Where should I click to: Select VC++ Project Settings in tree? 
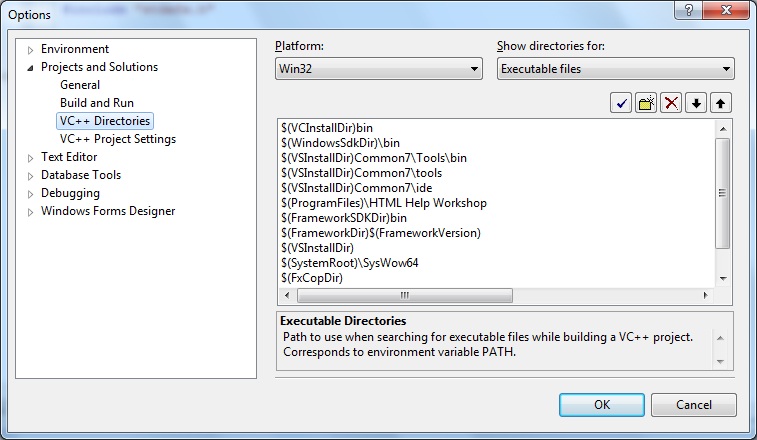[x=117, y=139]
